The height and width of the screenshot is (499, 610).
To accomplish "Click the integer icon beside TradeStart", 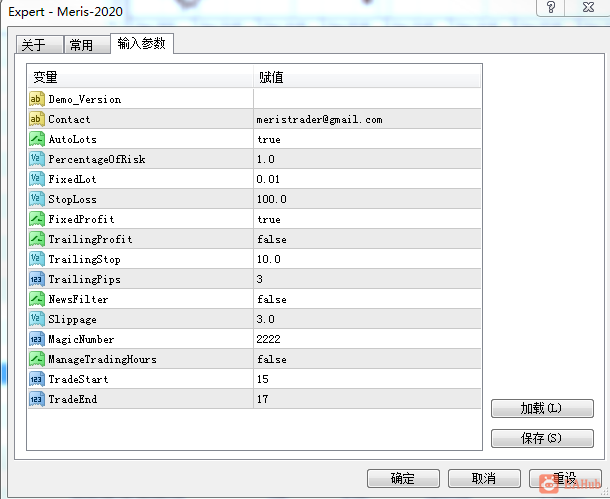I will click(x=37, y=379).
